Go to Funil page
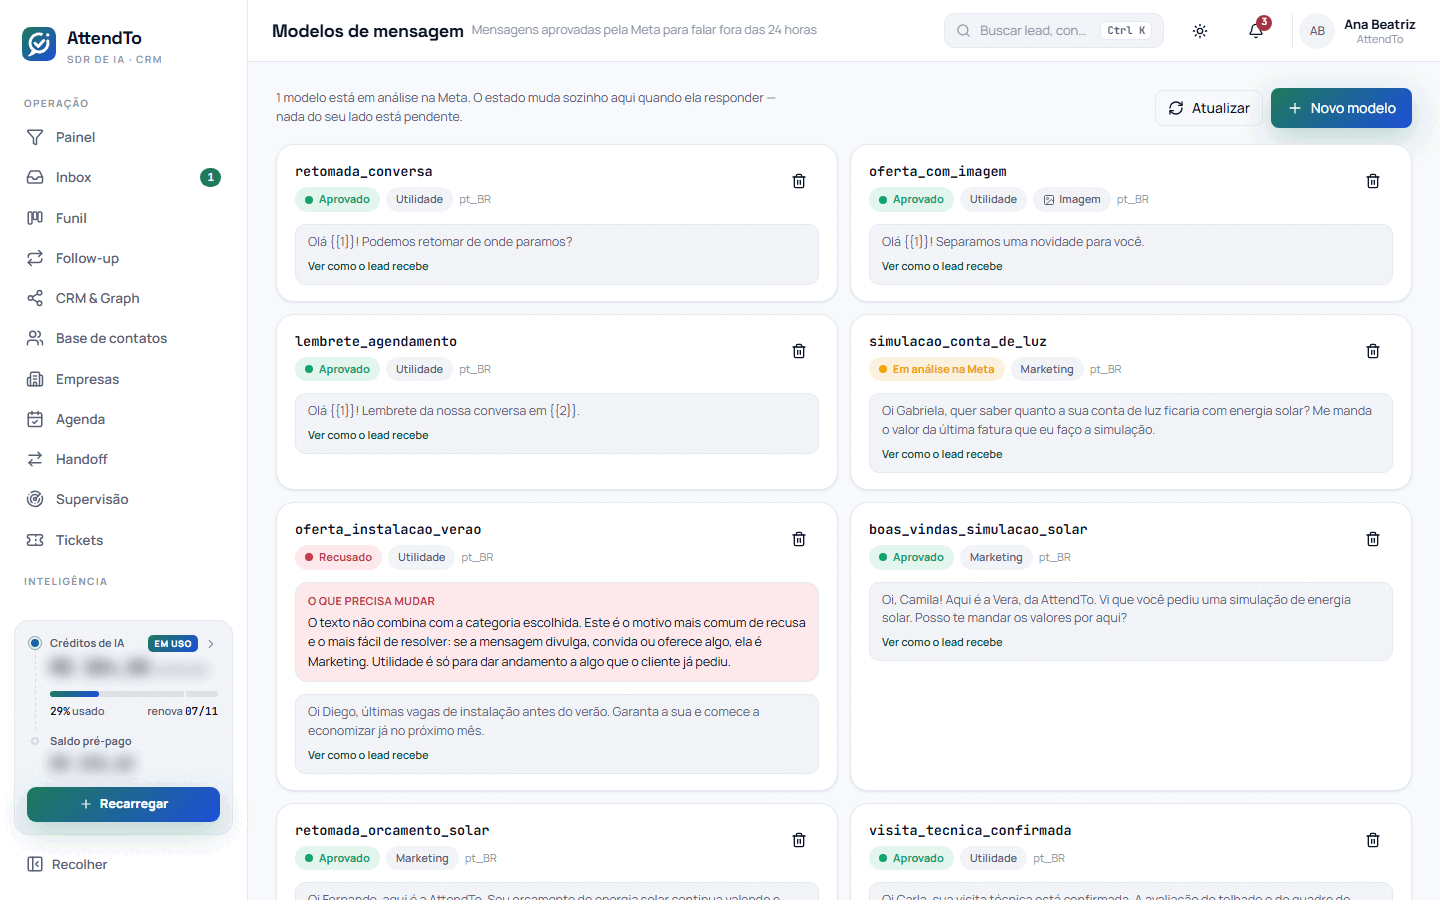 coord(124,218)
